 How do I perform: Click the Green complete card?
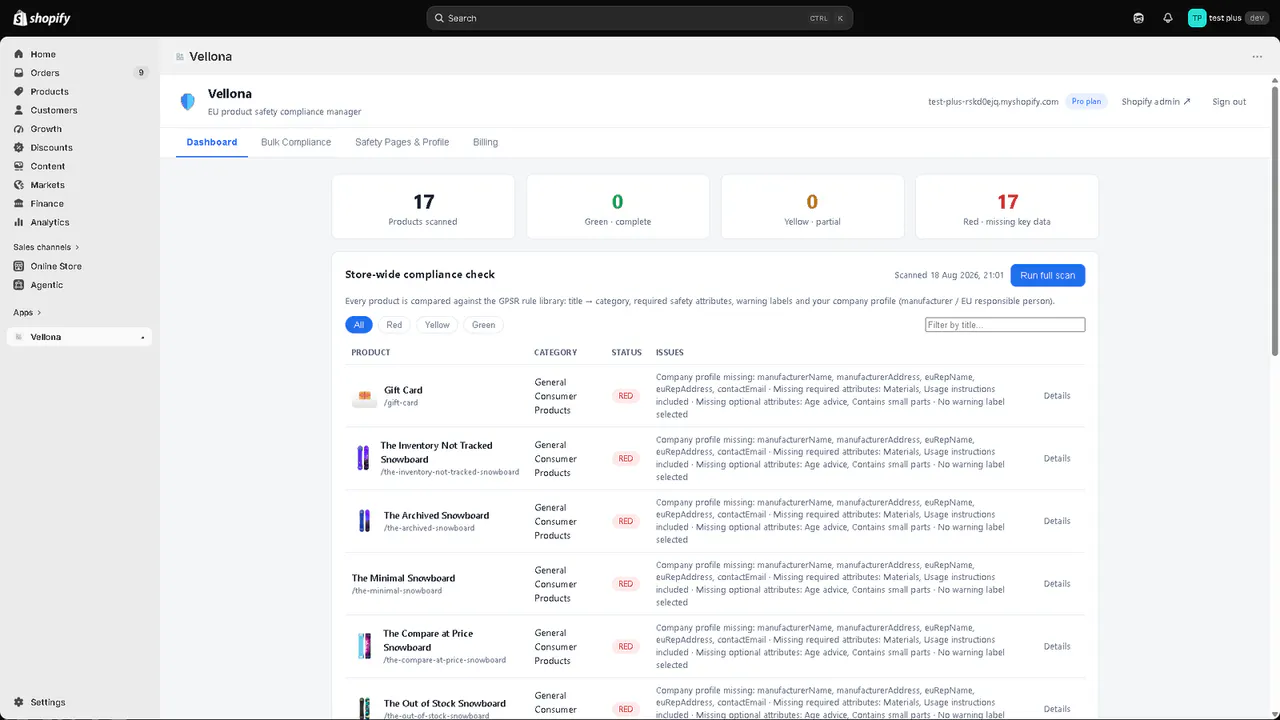click(x=618, y=207)
